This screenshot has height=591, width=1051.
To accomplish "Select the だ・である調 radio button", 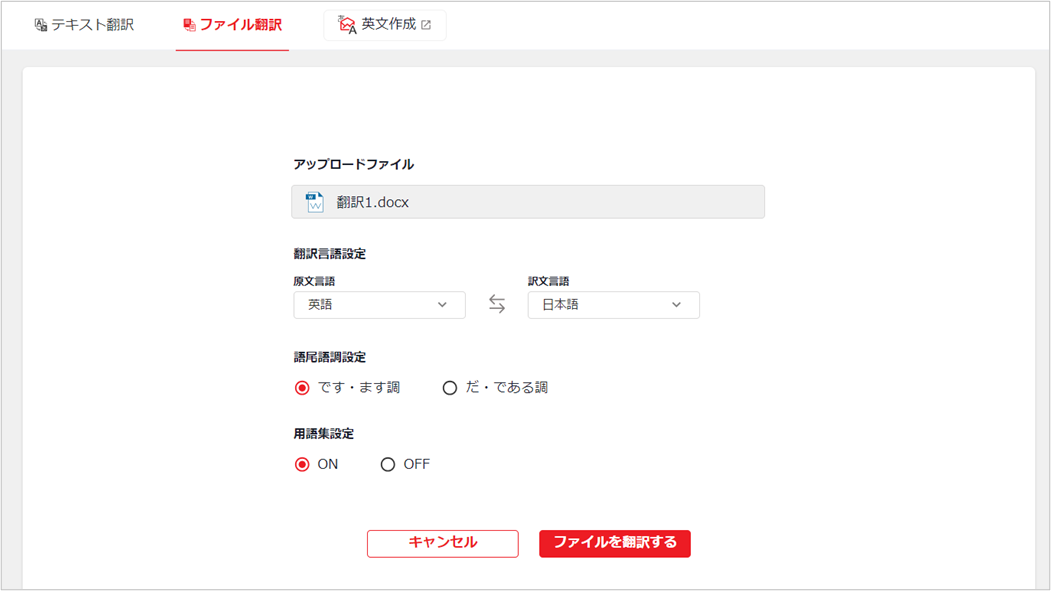I will click(450, 388).
